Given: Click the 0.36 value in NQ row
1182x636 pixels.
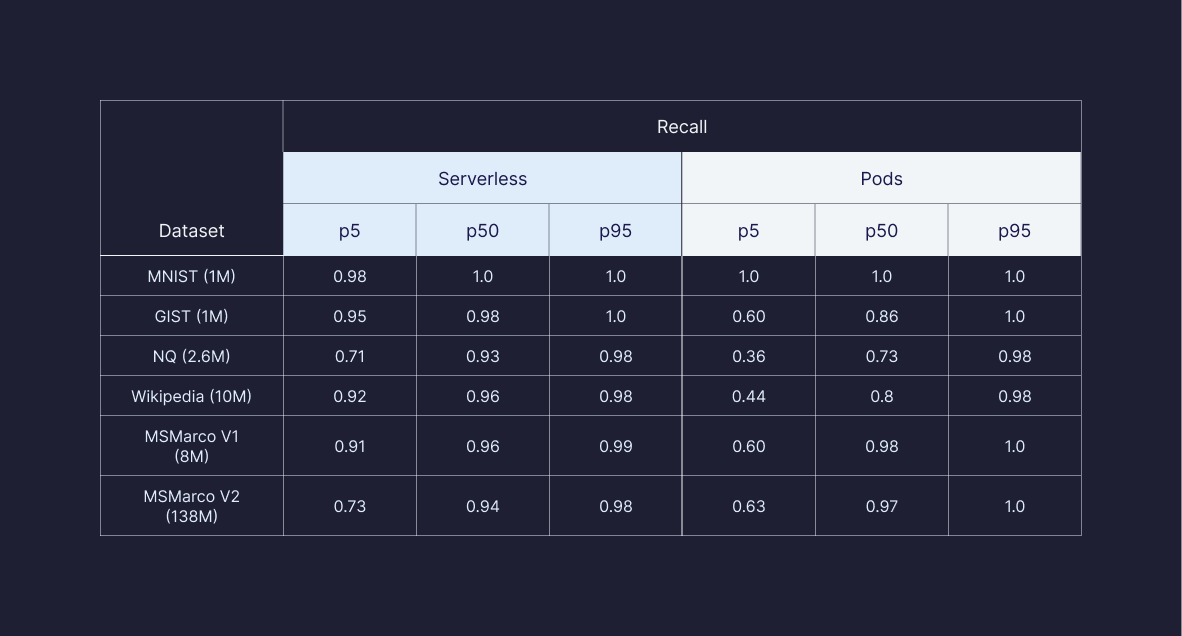Looking at the screenshot, I should coord(748,356).
